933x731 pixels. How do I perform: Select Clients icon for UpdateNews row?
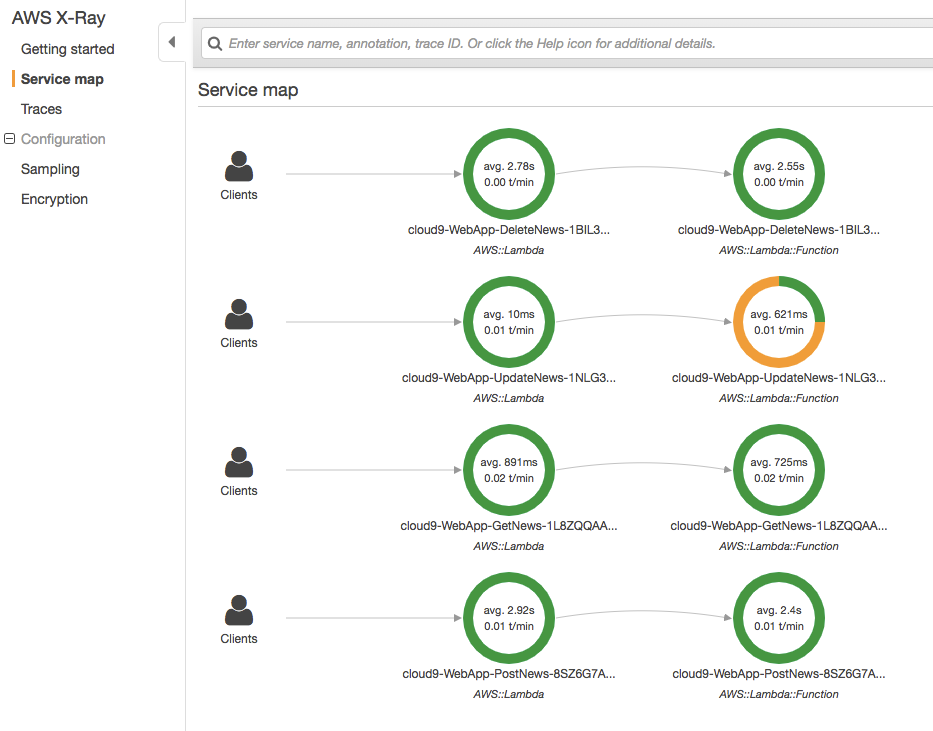[239, 314]
